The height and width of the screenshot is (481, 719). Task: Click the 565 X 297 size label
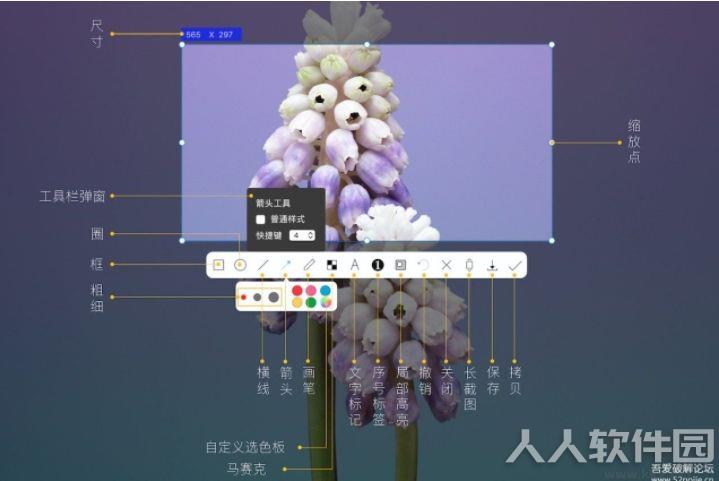coord(211,34)
